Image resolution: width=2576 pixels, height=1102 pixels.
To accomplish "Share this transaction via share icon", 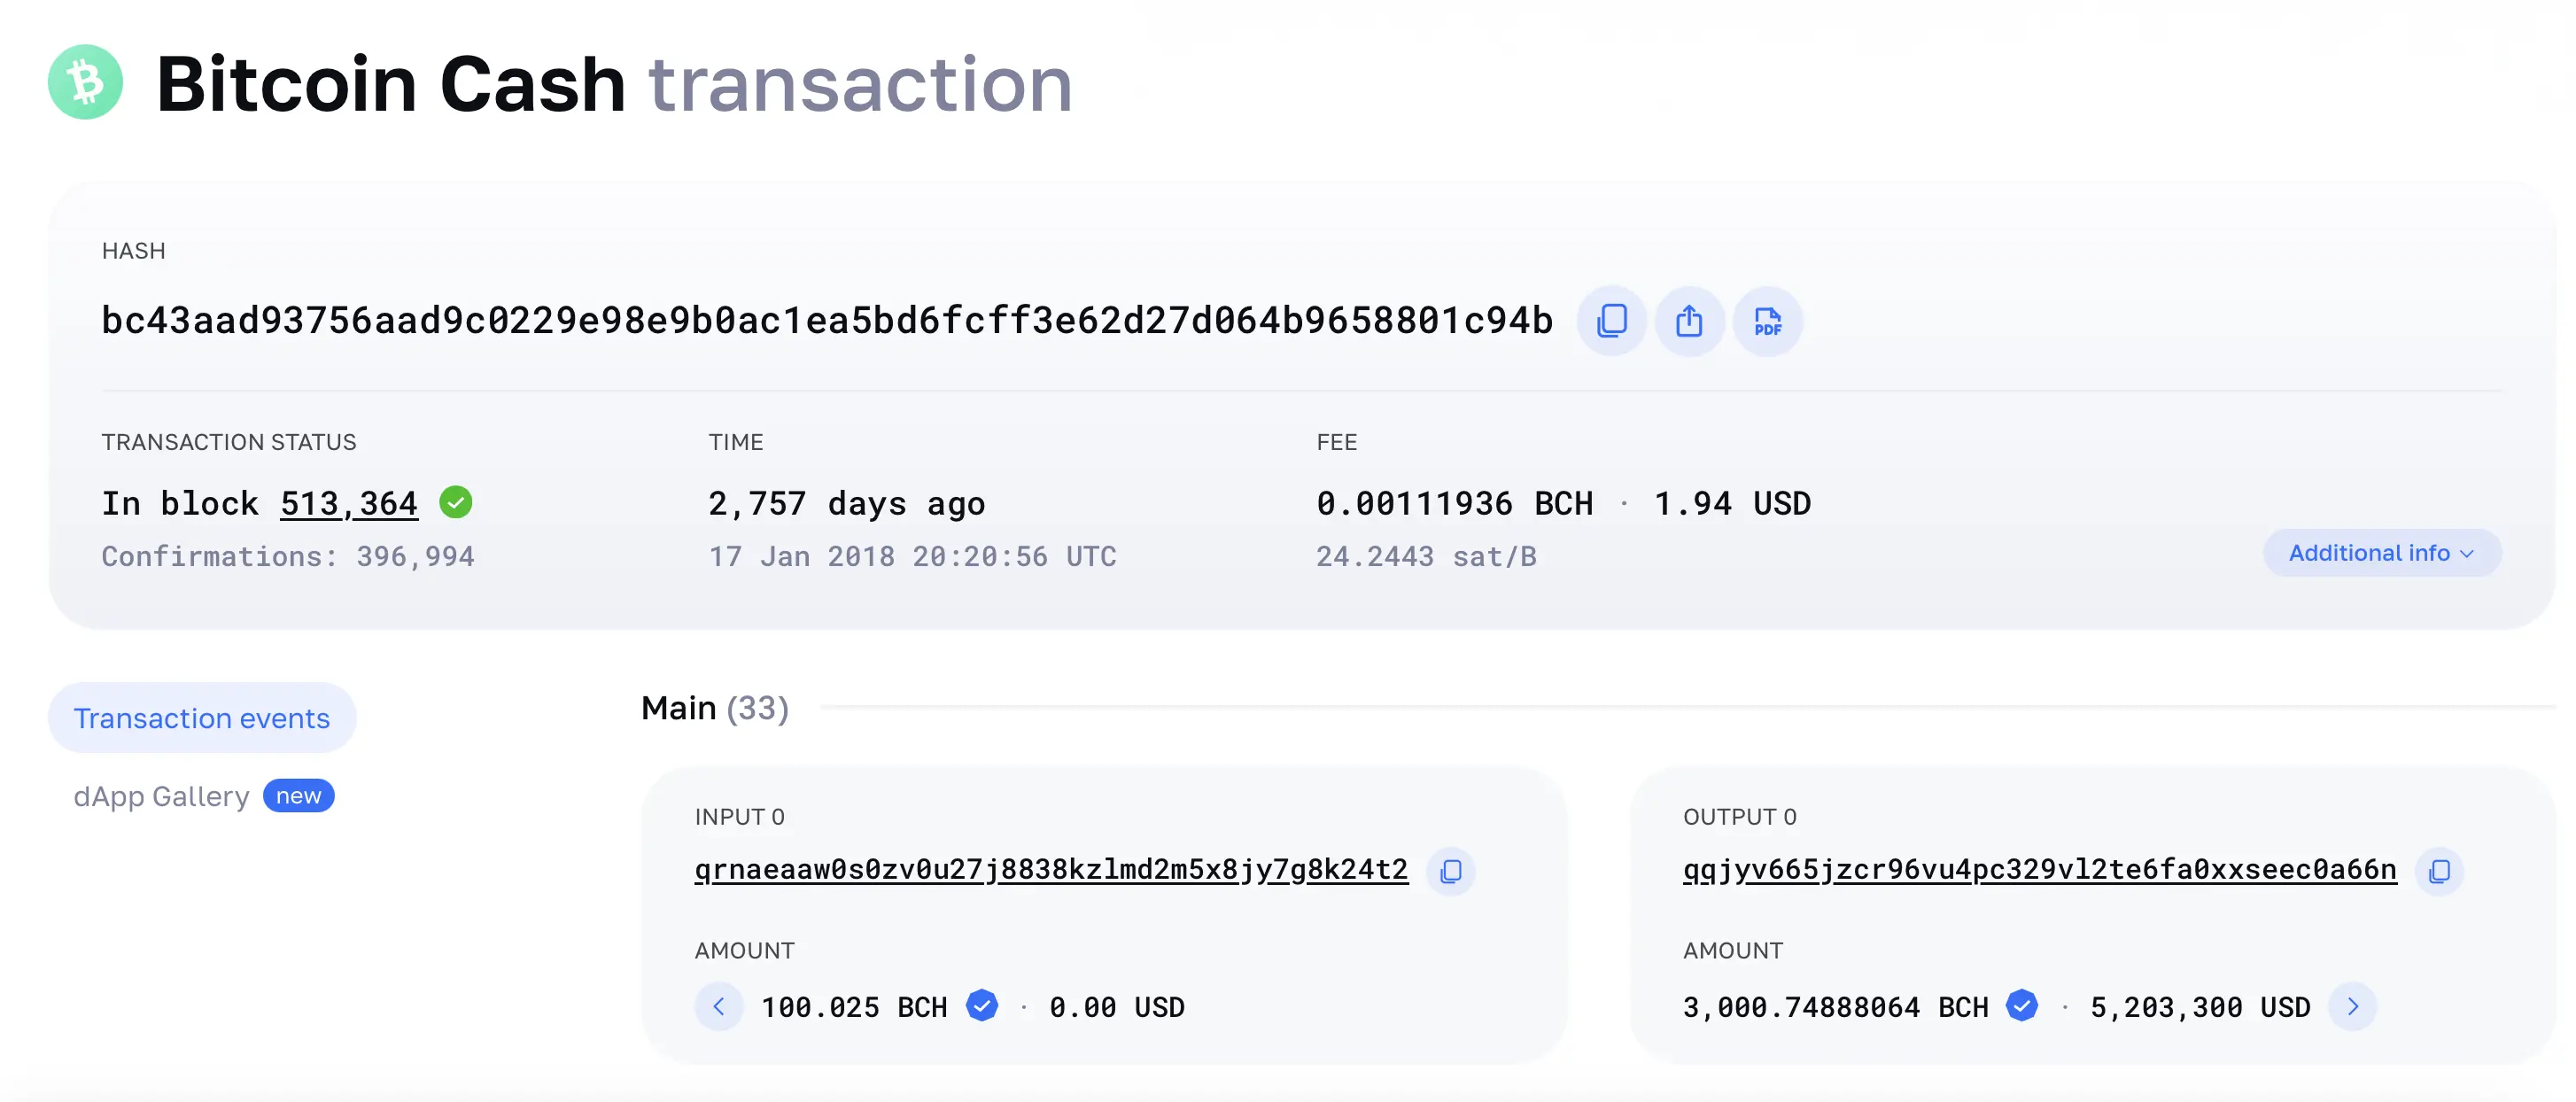I will click(1689, 321).
